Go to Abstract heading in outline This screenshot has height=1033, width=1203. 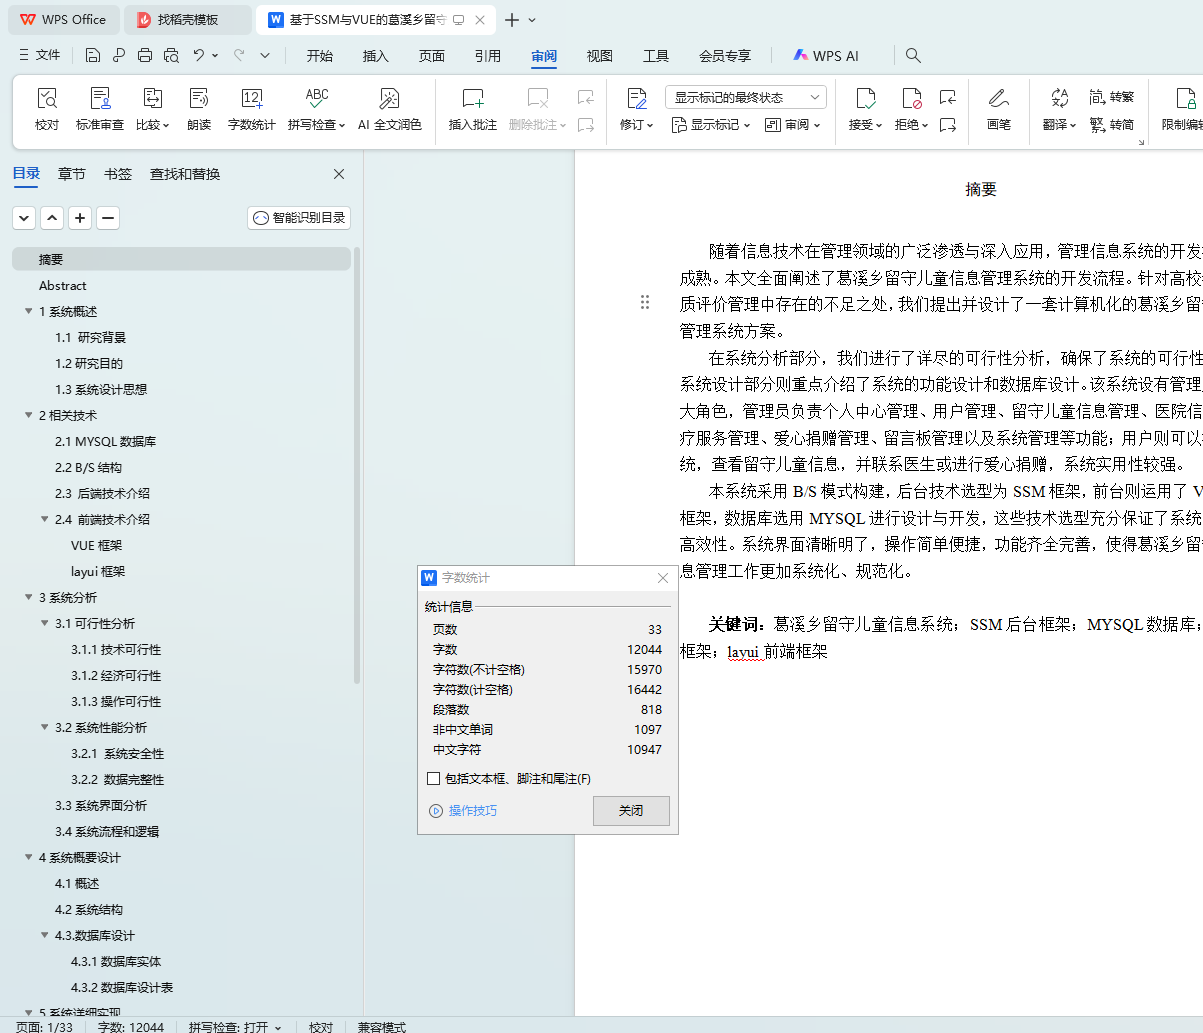62,285
